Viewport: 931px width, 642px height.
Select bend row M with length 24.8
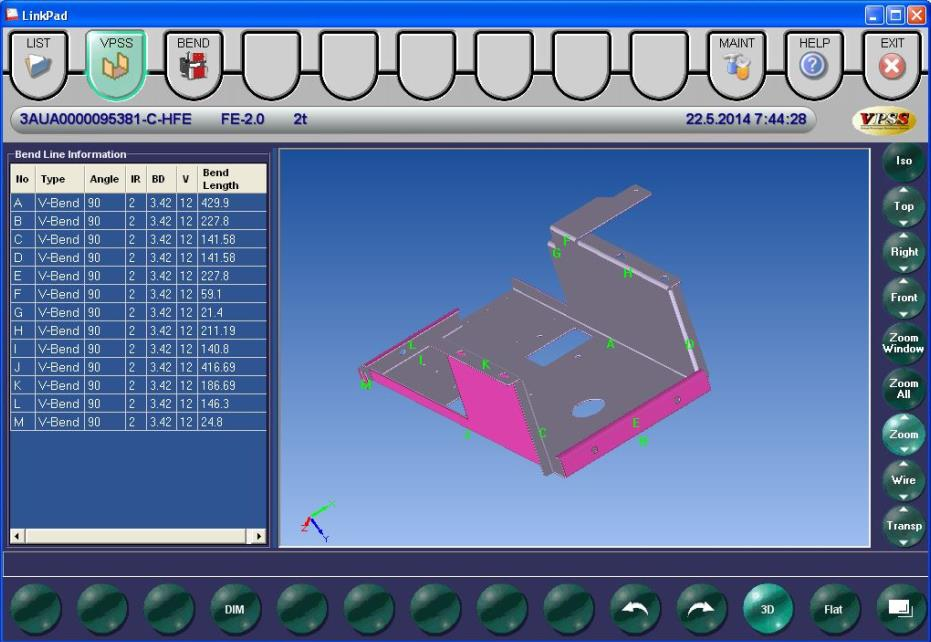(x=138, y=422)
